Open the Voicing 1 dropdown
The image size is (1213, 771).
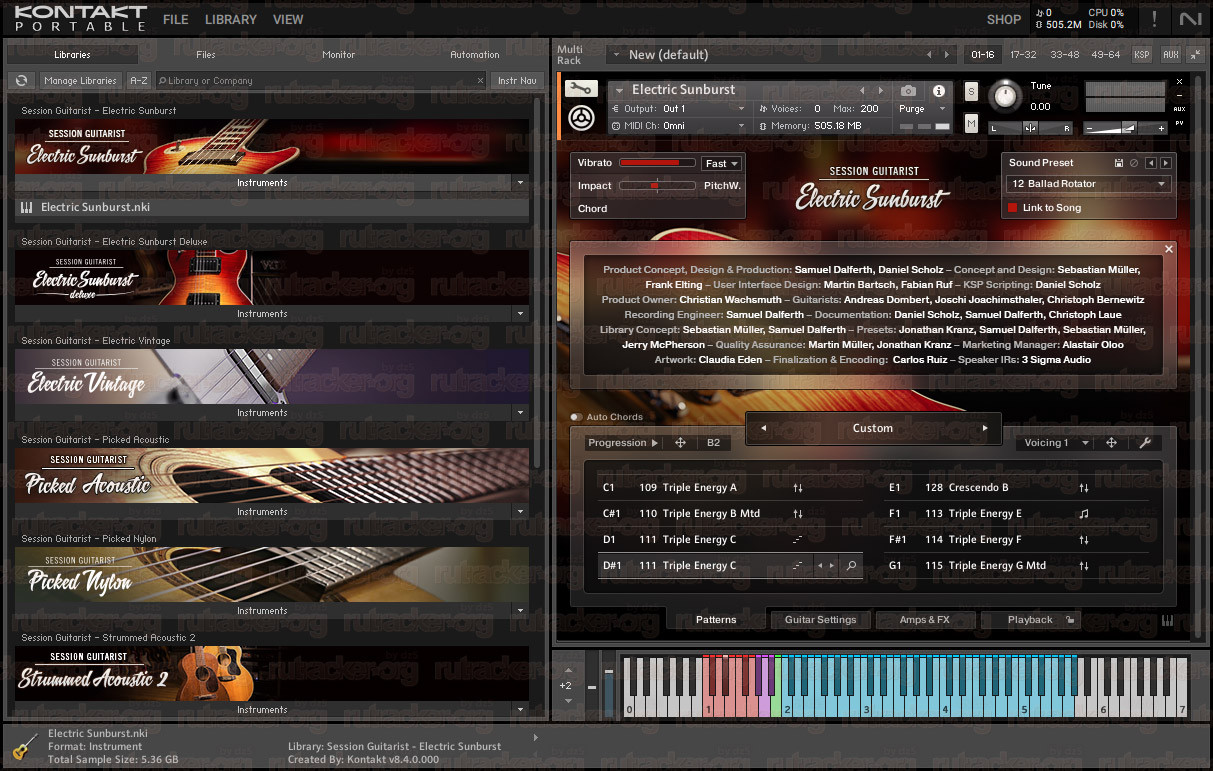1056,443
